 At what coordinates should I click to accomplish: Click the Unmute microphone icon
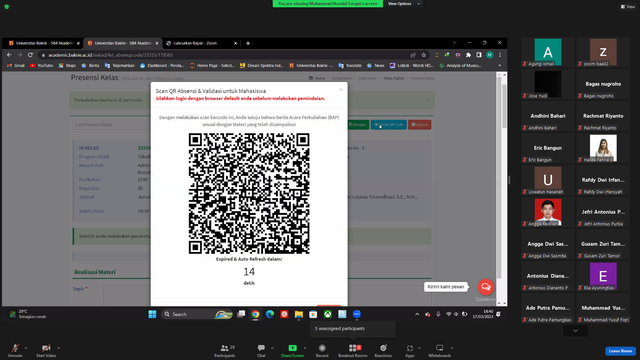click(x=15, y=348)
